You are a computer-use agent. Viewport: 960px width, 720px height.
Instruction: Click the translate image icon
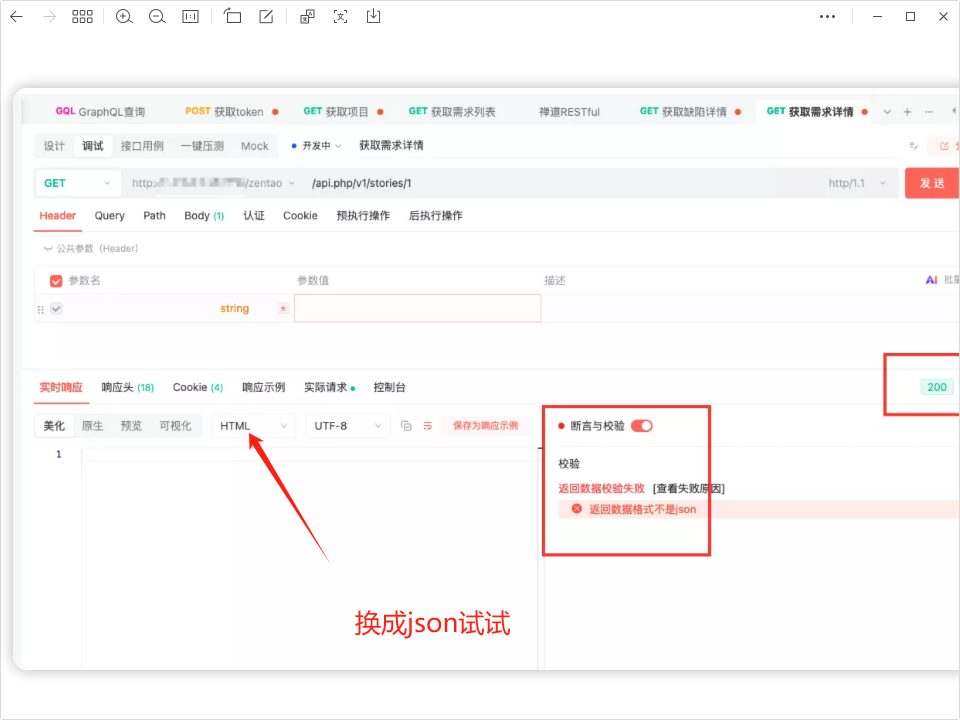point(308,17)
